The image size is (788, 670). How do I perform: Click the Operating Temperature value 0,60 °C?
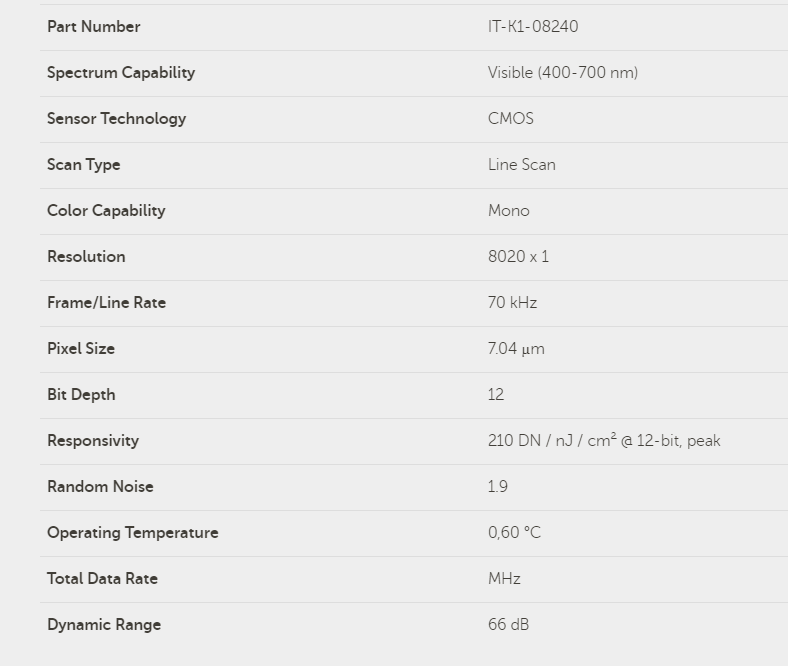point(514,533)
